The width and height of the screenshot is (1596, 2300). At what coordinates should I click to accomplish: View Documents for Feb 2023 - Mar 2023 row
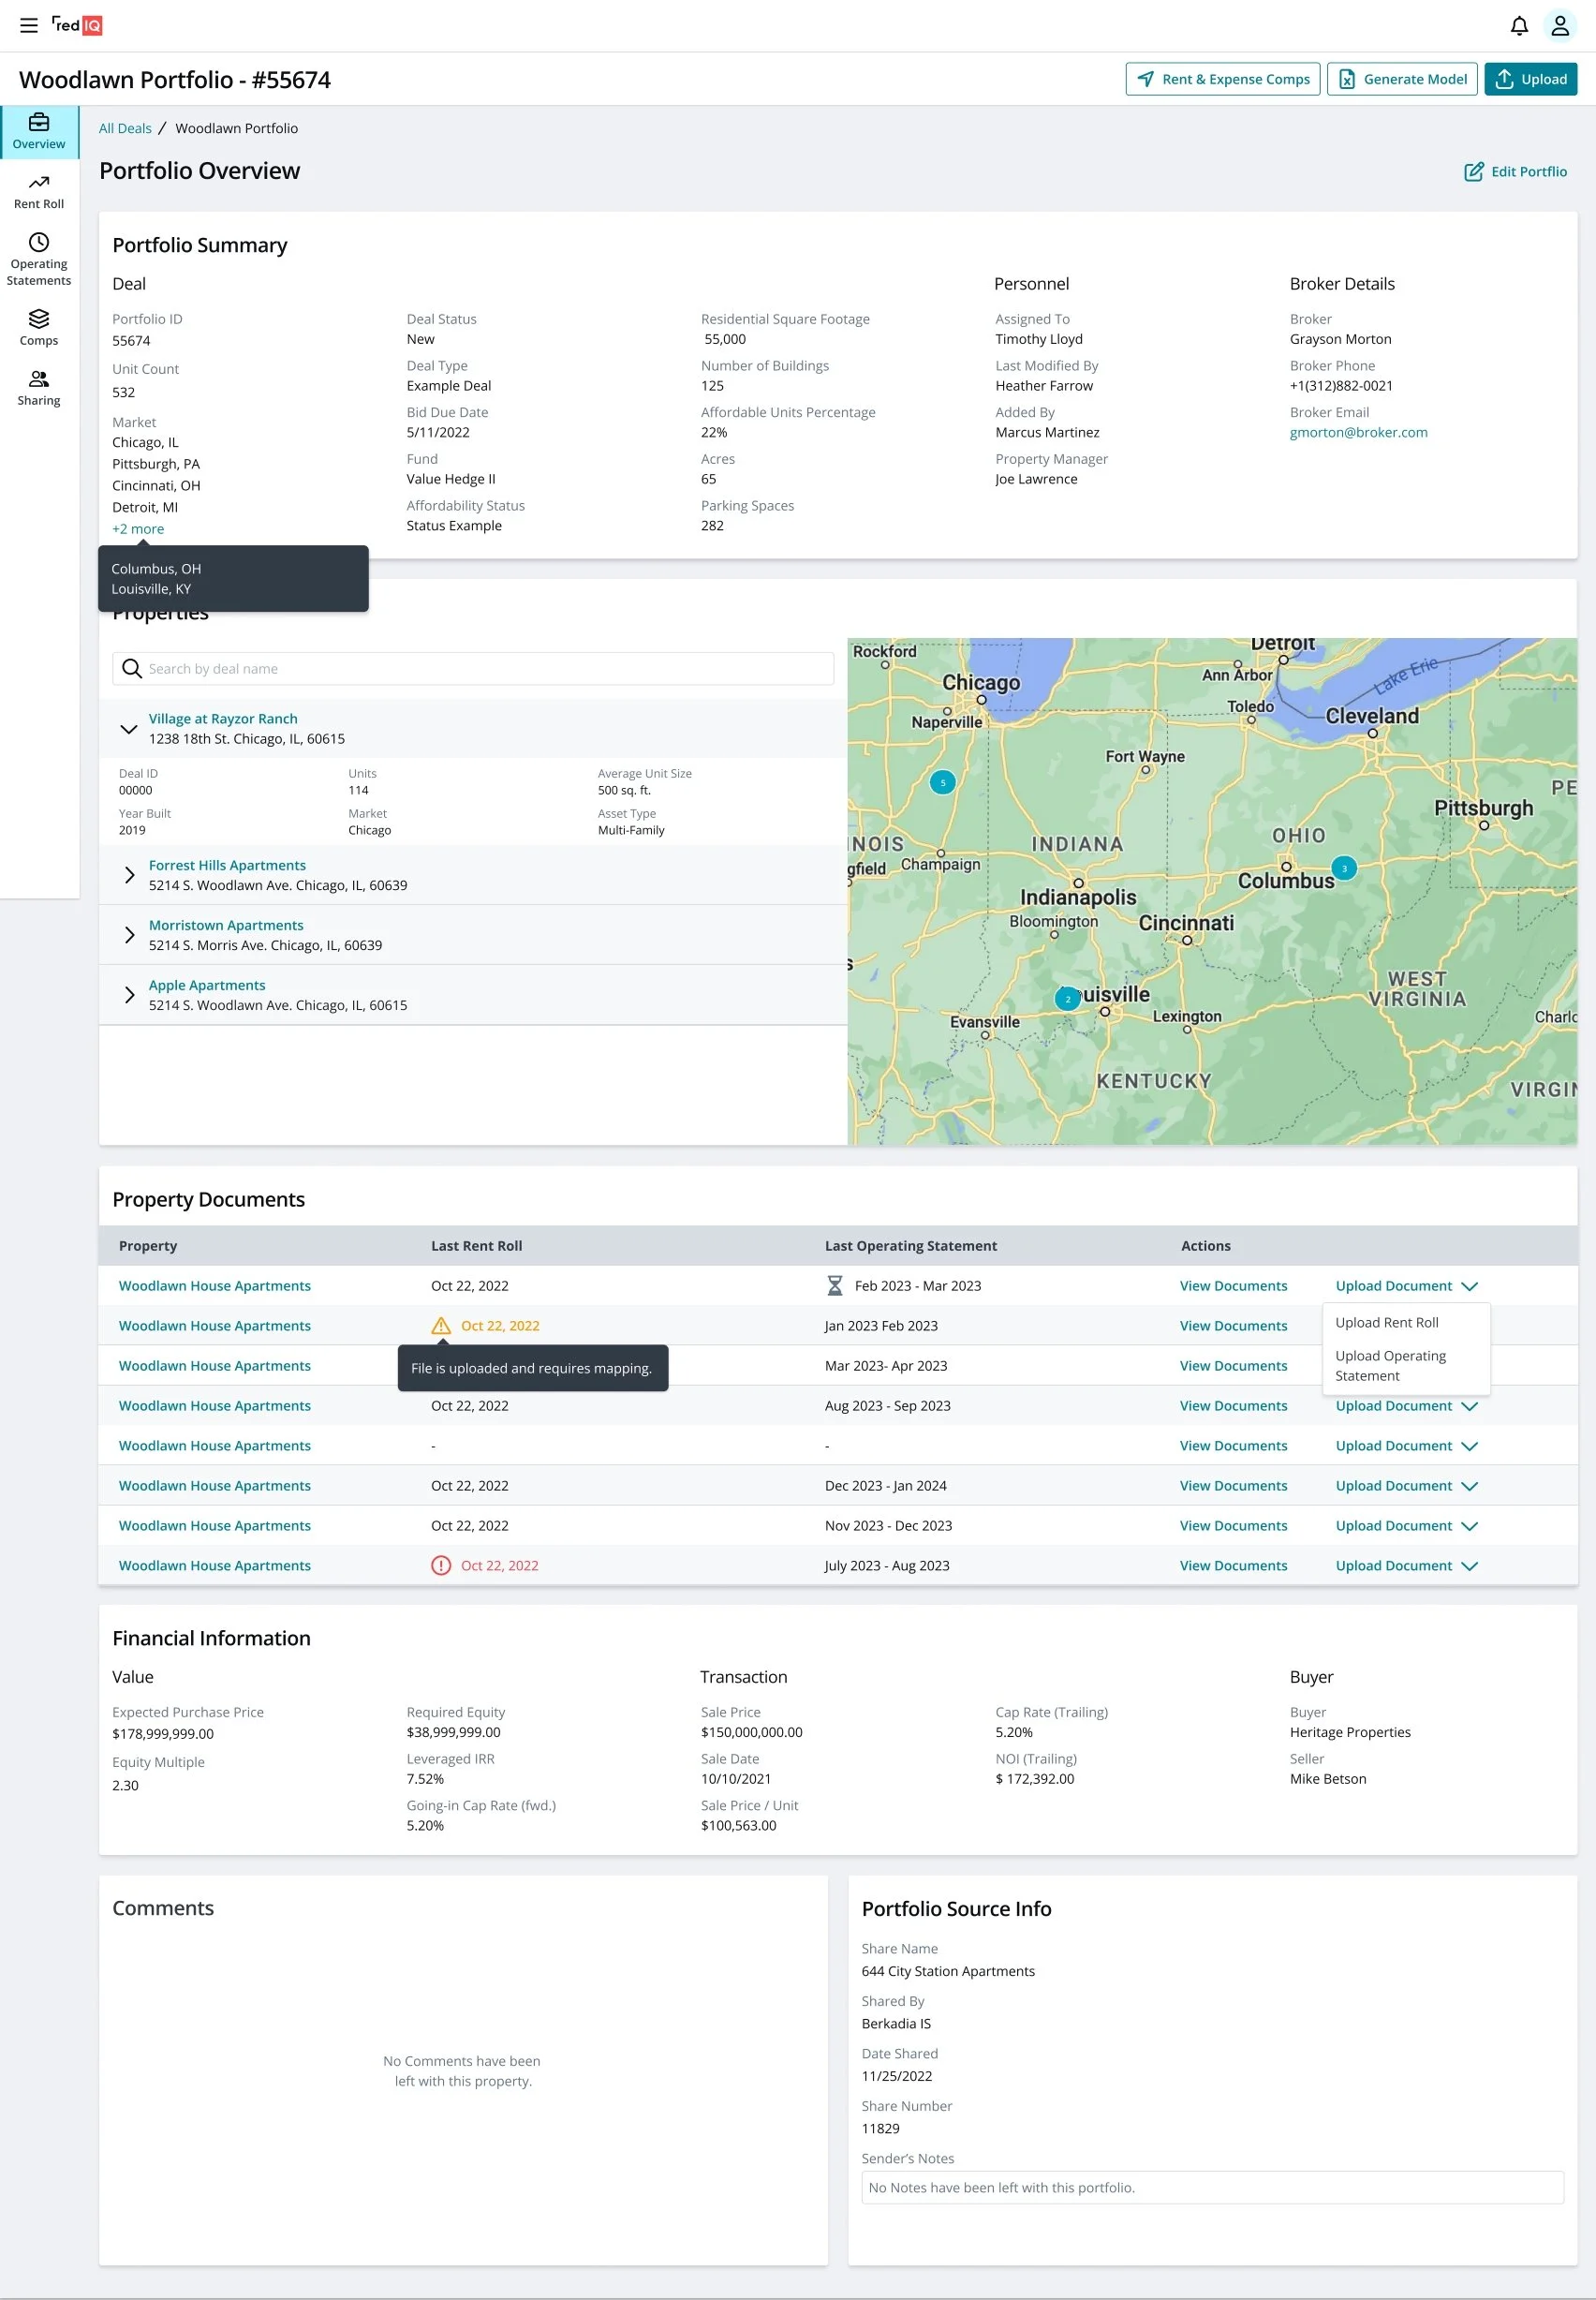click(x=1233, y=1286)
